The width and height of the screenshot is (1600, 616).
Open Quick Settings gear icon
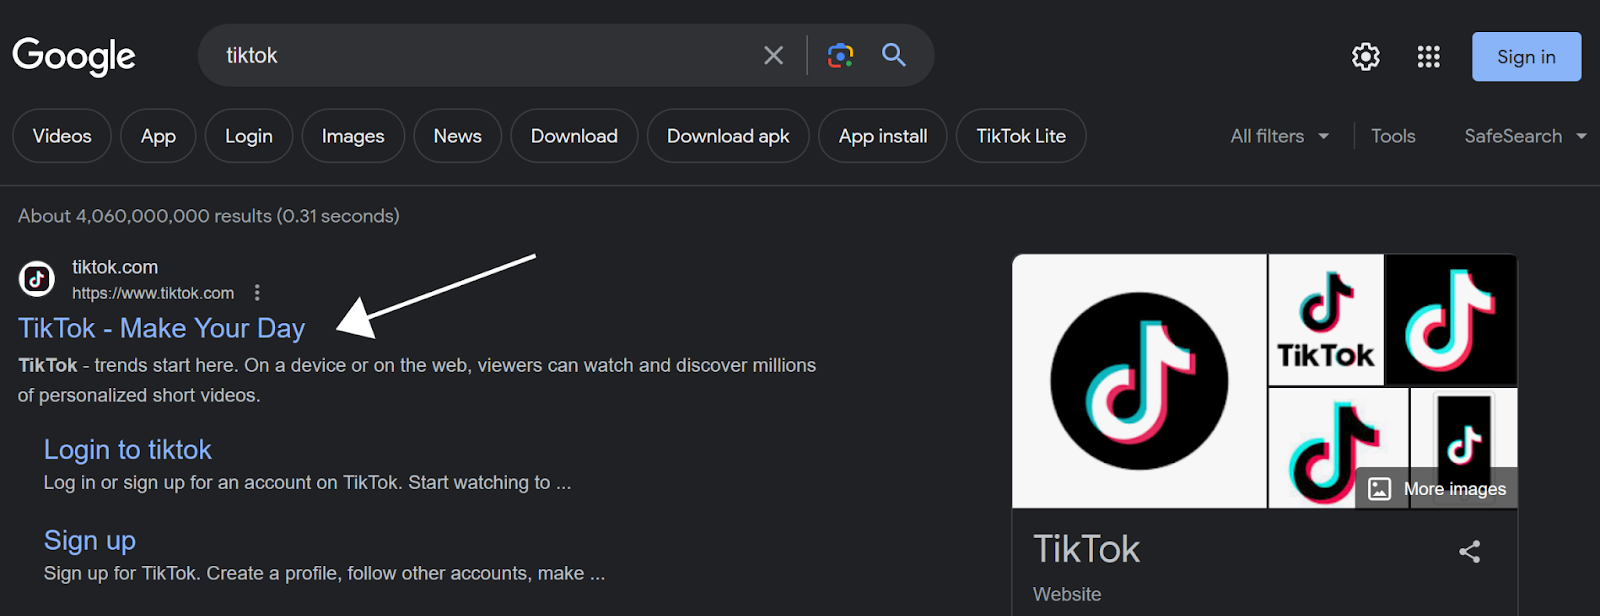[x=1366, y=57]
